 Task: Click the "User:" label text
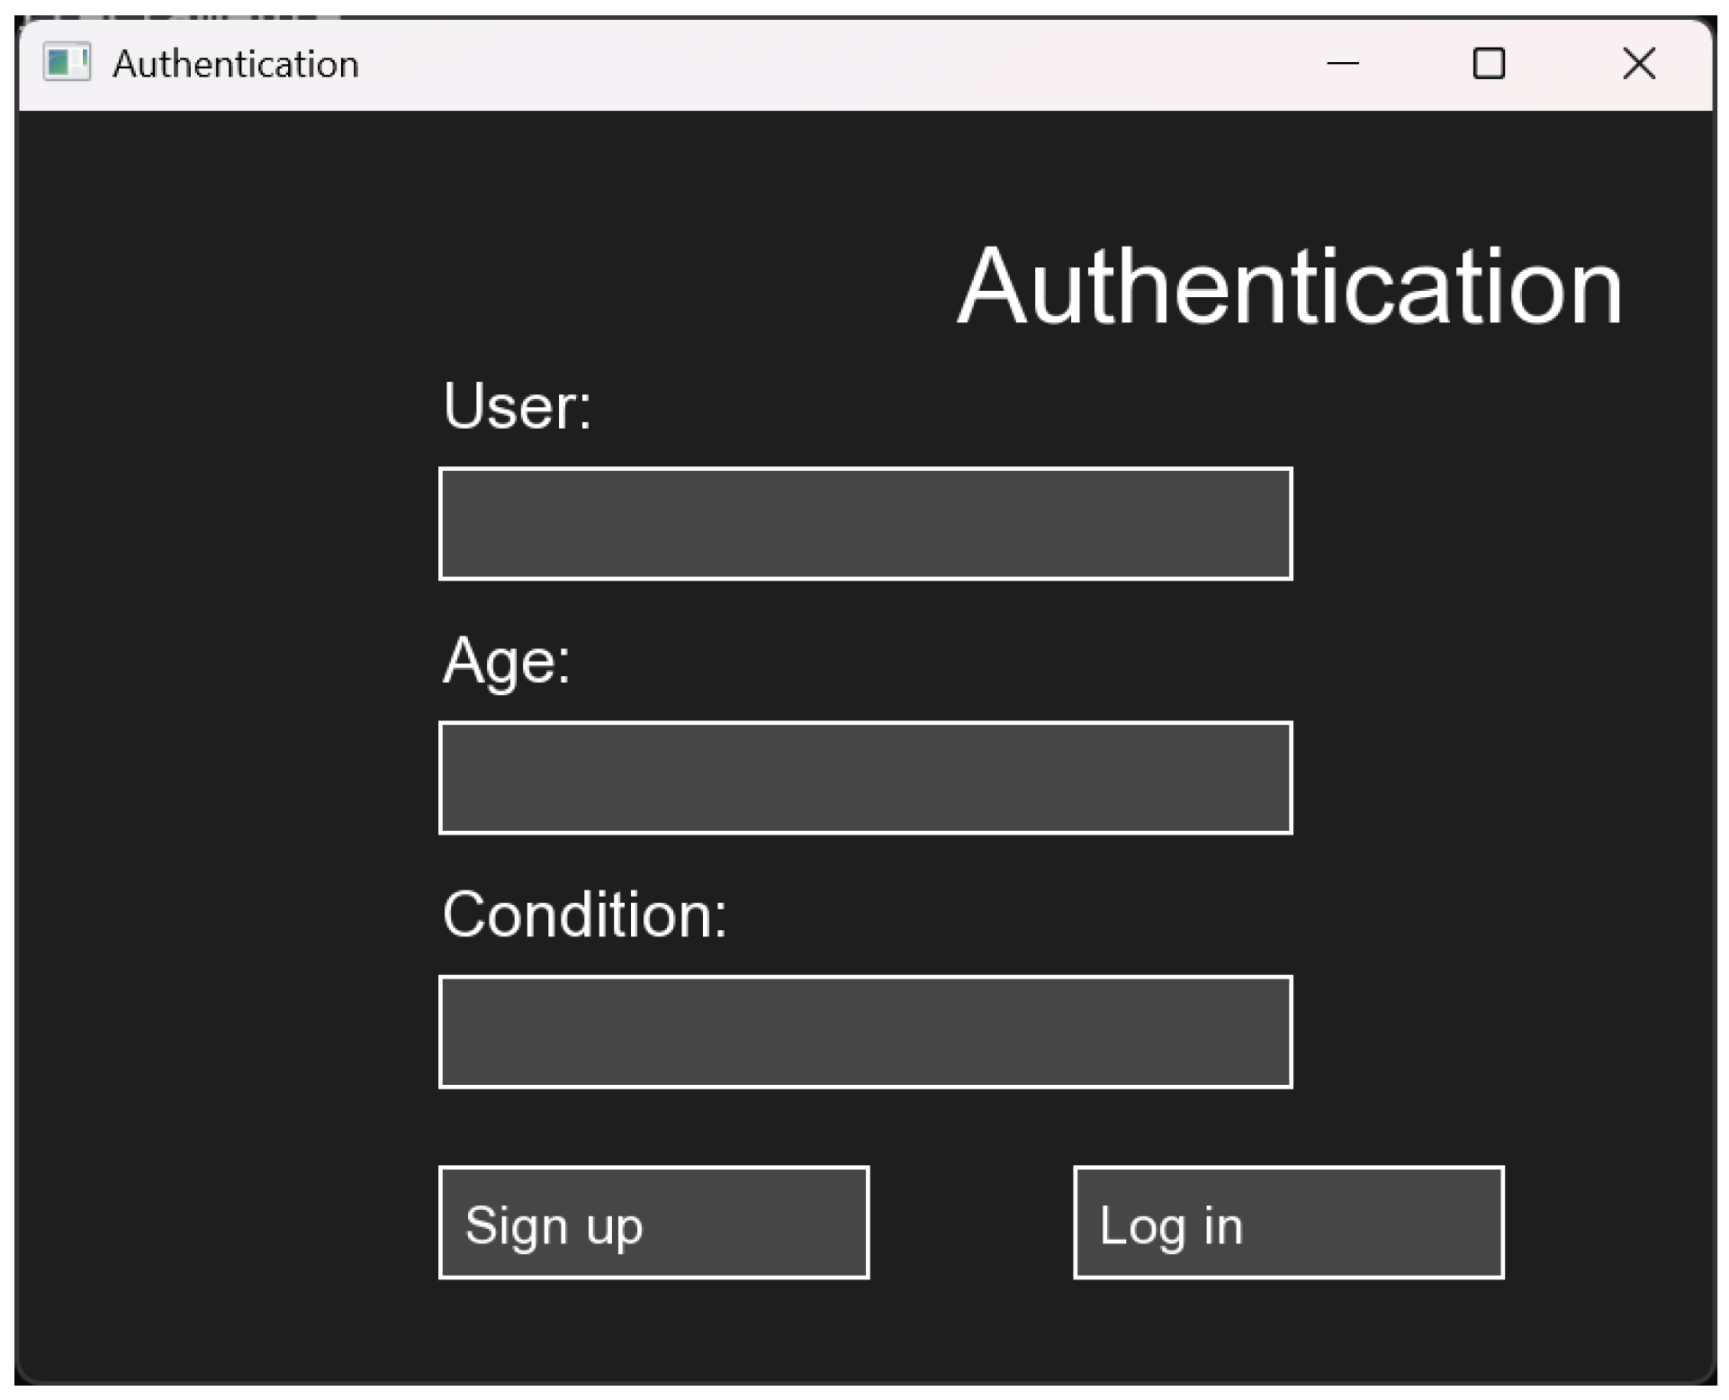click(517, 407)
